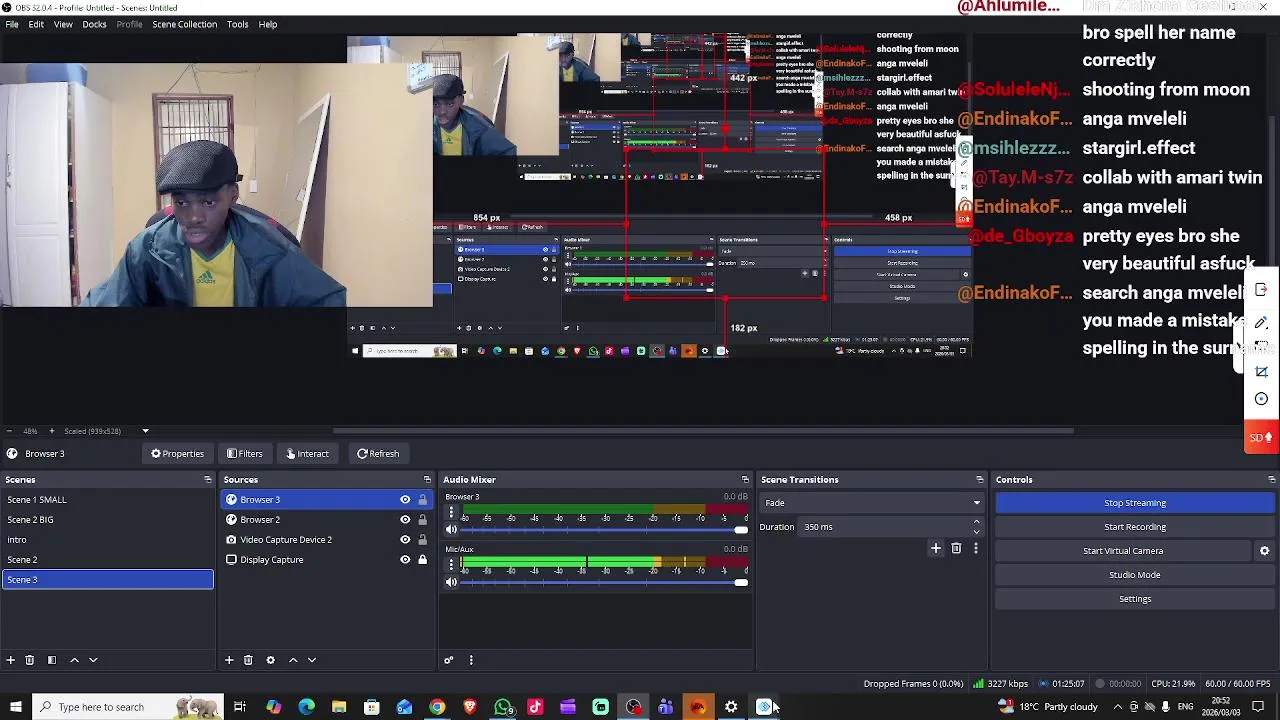Add a scene transition with plus icon

click(936, 548)
